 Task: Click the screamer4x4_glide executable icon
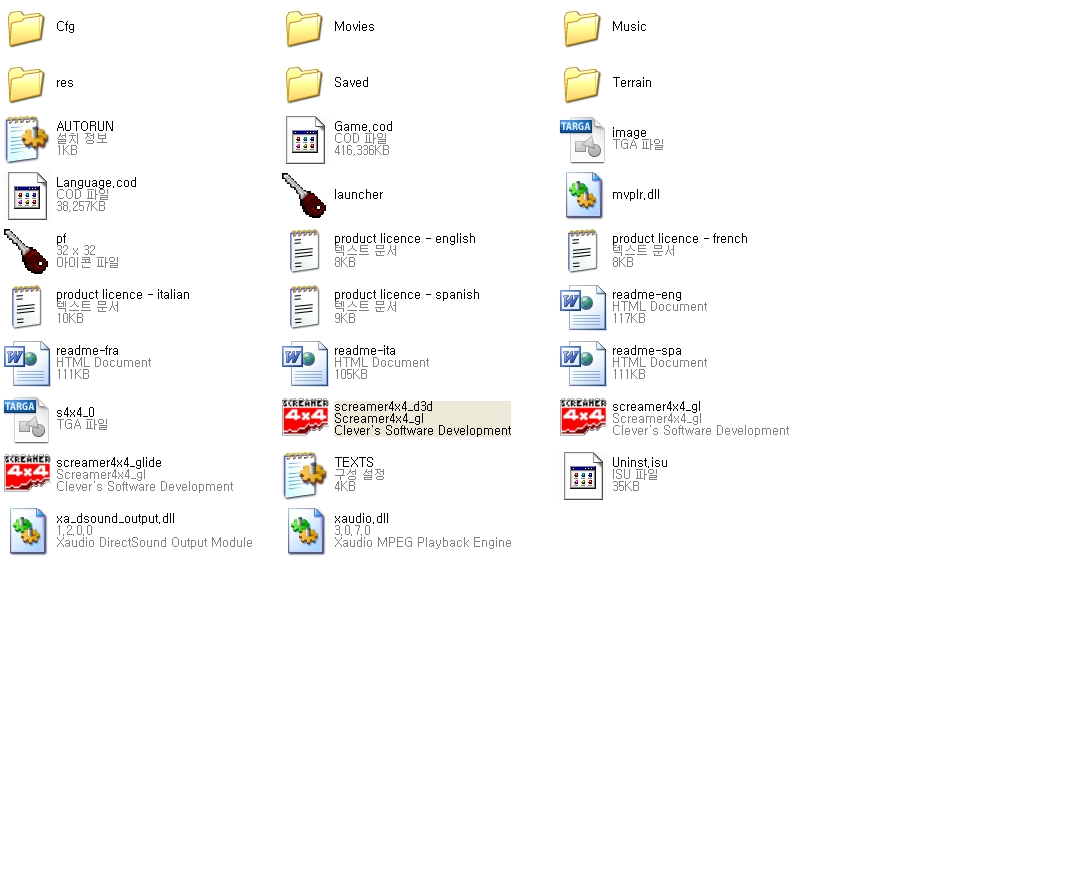[27, 475]
